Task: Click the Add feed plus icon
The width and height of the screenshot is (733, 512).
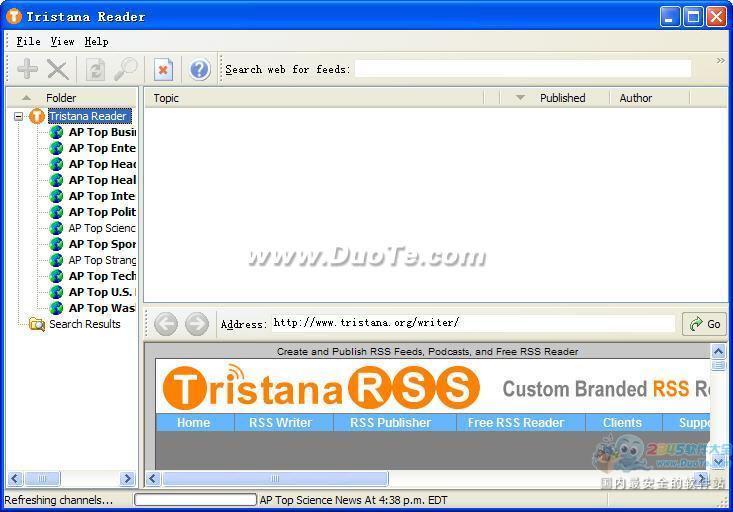Action: point(27,69)
